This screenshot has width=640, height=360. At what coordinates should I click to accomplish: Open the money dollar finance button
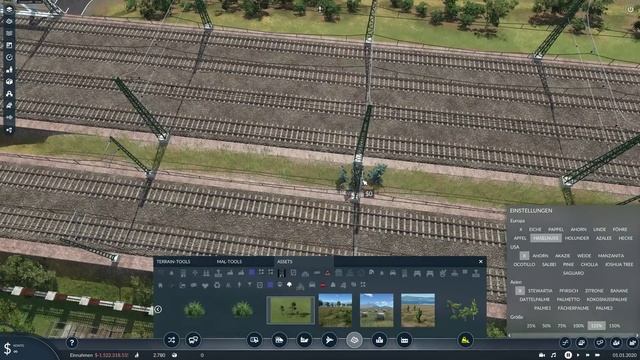pos(7,349)
